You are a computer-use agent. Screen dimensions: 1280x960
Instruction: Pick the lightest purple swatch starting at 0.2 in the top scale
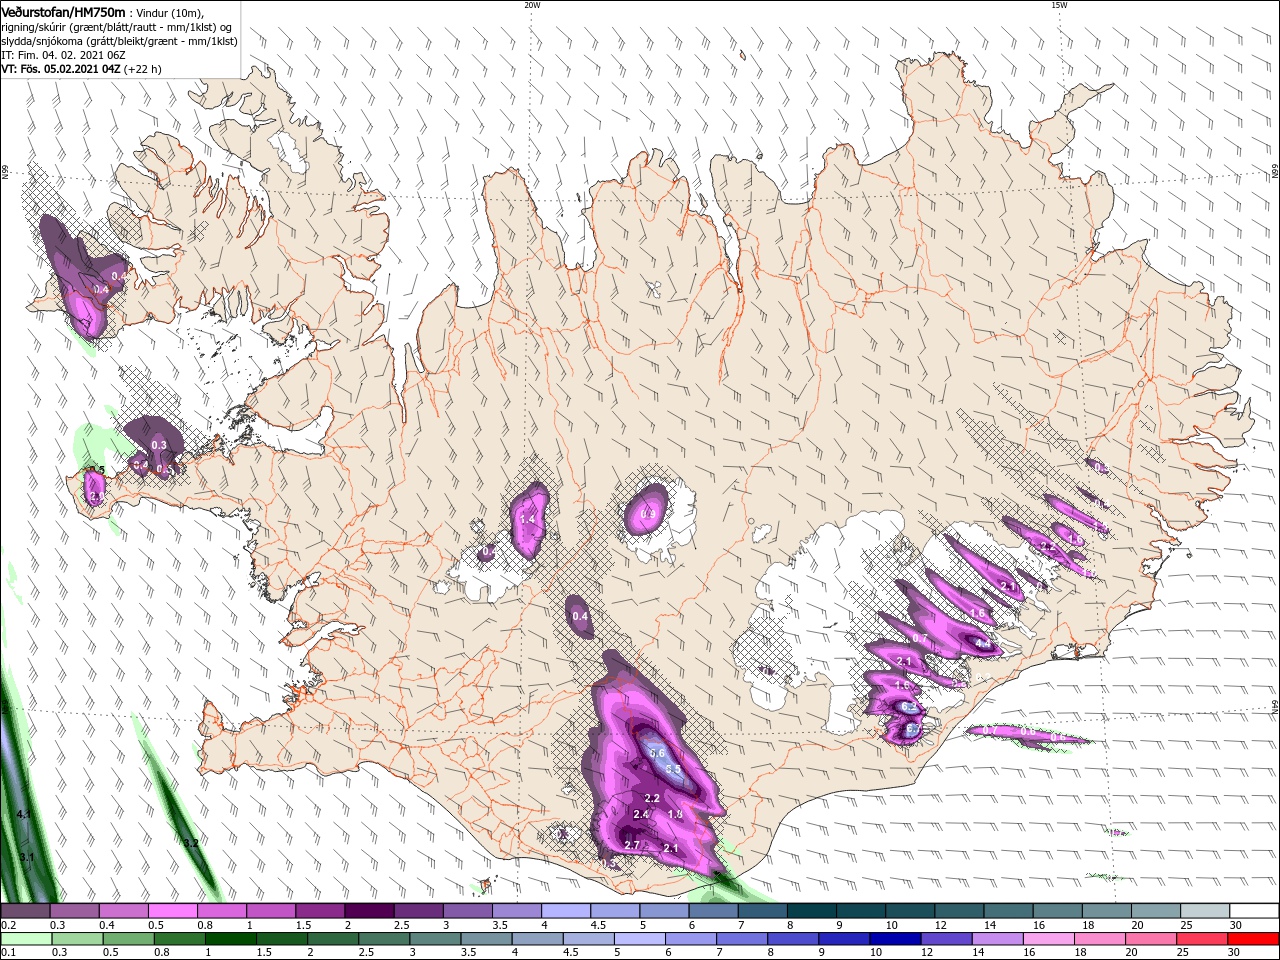tap(25, 911)
